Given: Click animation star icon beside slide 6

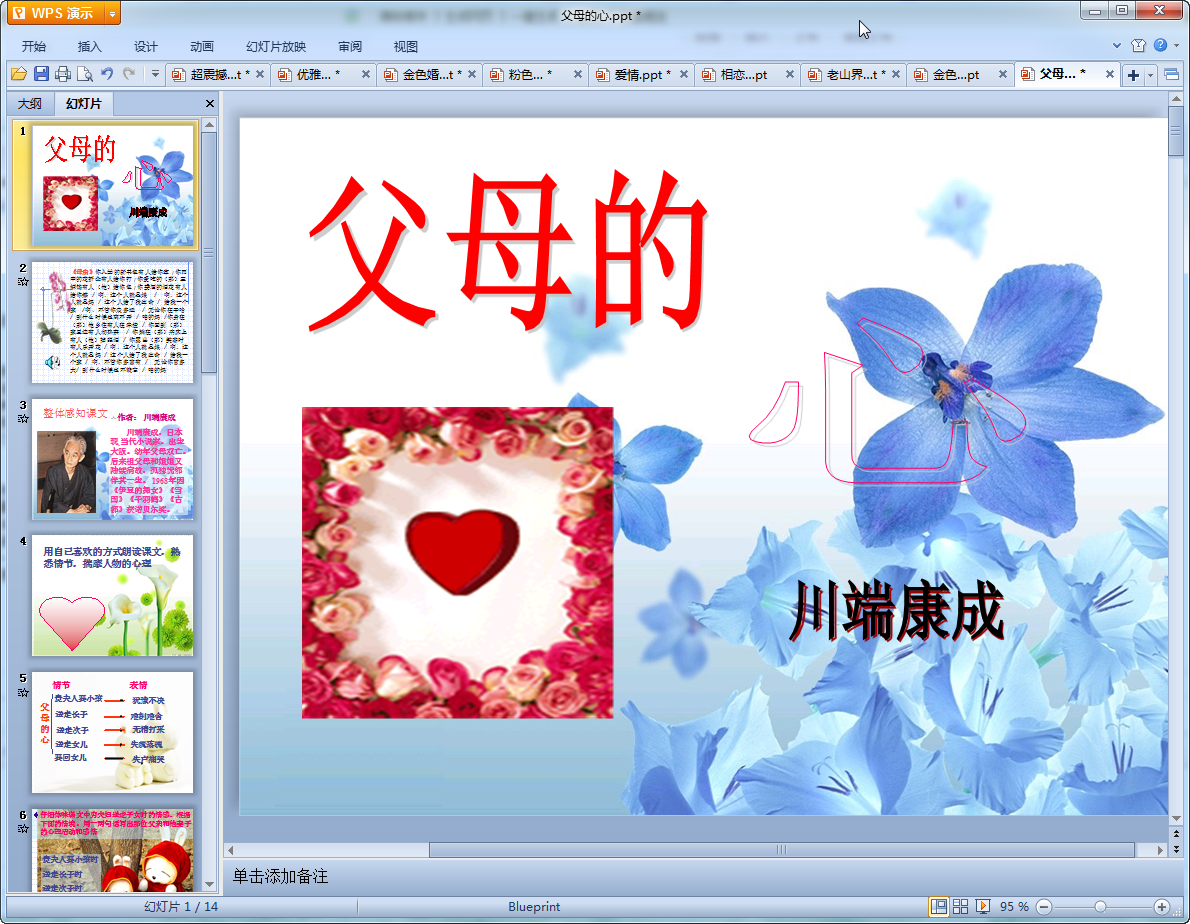Looking at the screenshot, I should point(23,829).
